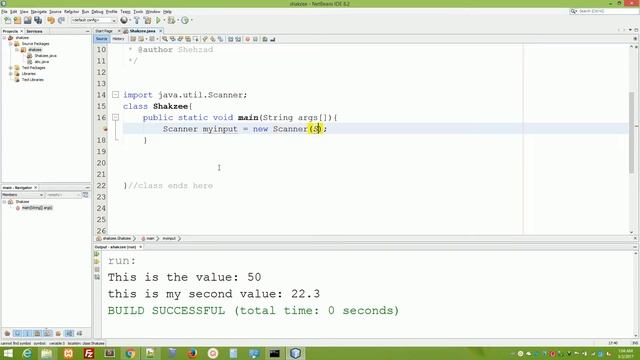Collapse the import fold on line 14

pyautogui.click(x=116, y=95)
